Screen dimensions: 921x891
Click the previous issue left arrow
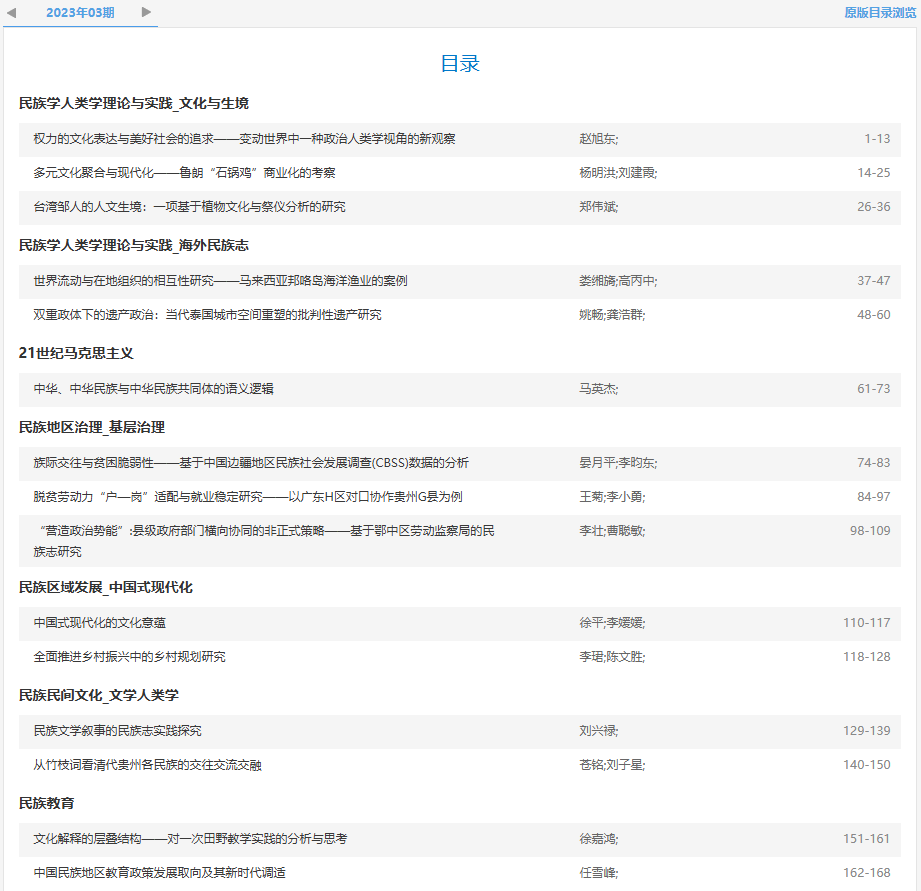point(12,12)
